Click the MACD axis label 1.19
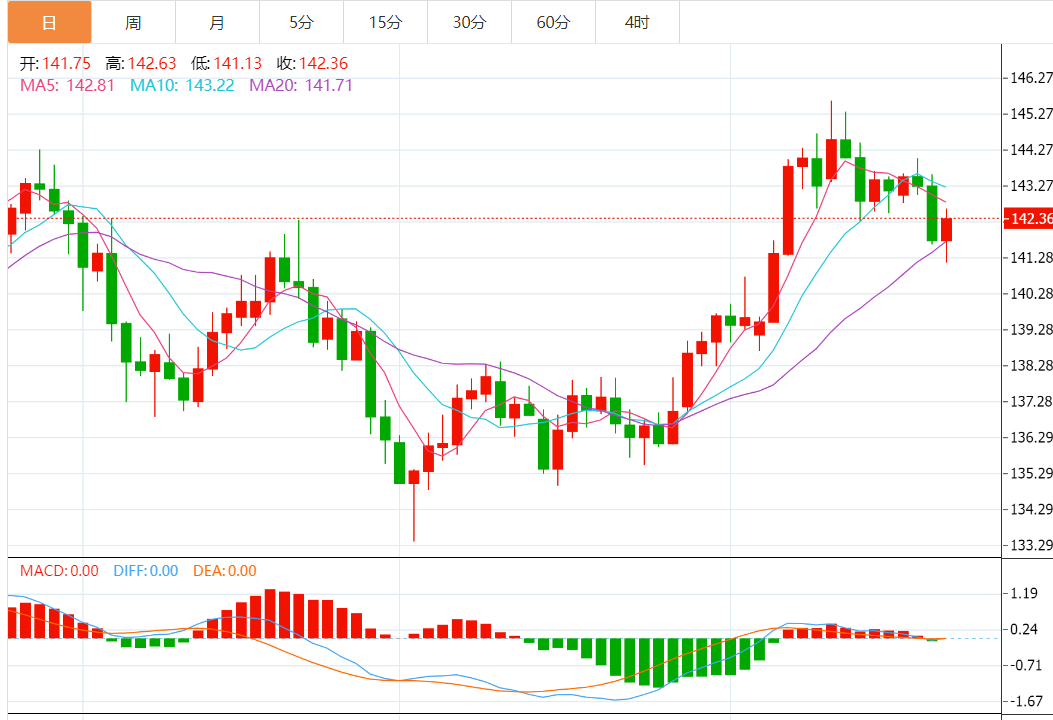Screen dimensions: 1053x720 click(1024, 593)
